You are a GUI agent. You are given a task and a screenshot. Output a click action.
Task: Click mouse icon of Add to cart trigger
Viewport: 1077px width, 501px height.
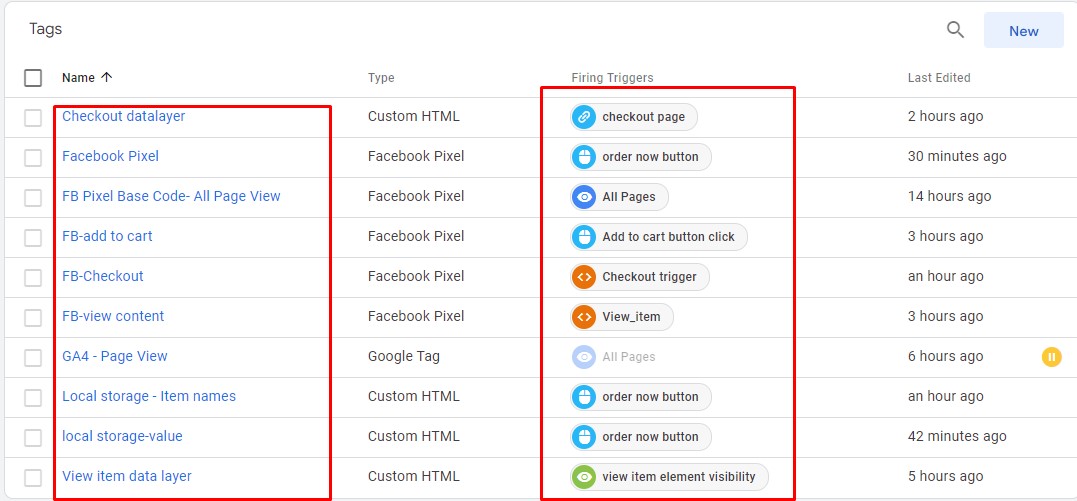584,237
